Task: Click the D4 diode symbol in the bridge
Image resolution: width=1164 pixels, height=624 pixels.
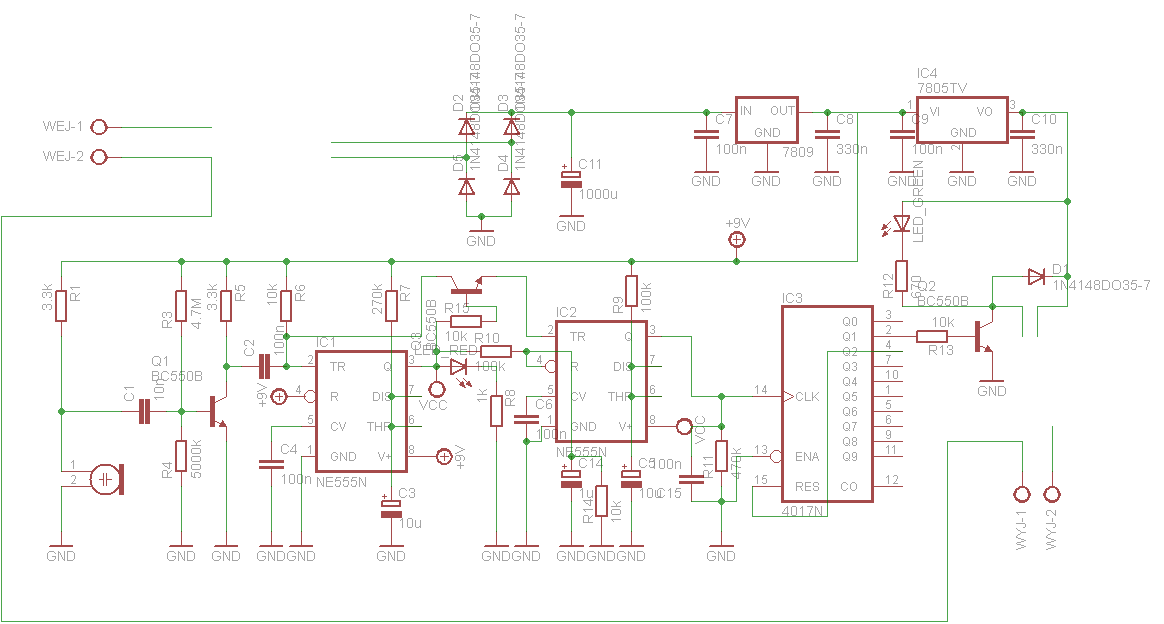Action: [x=511, y=186]
